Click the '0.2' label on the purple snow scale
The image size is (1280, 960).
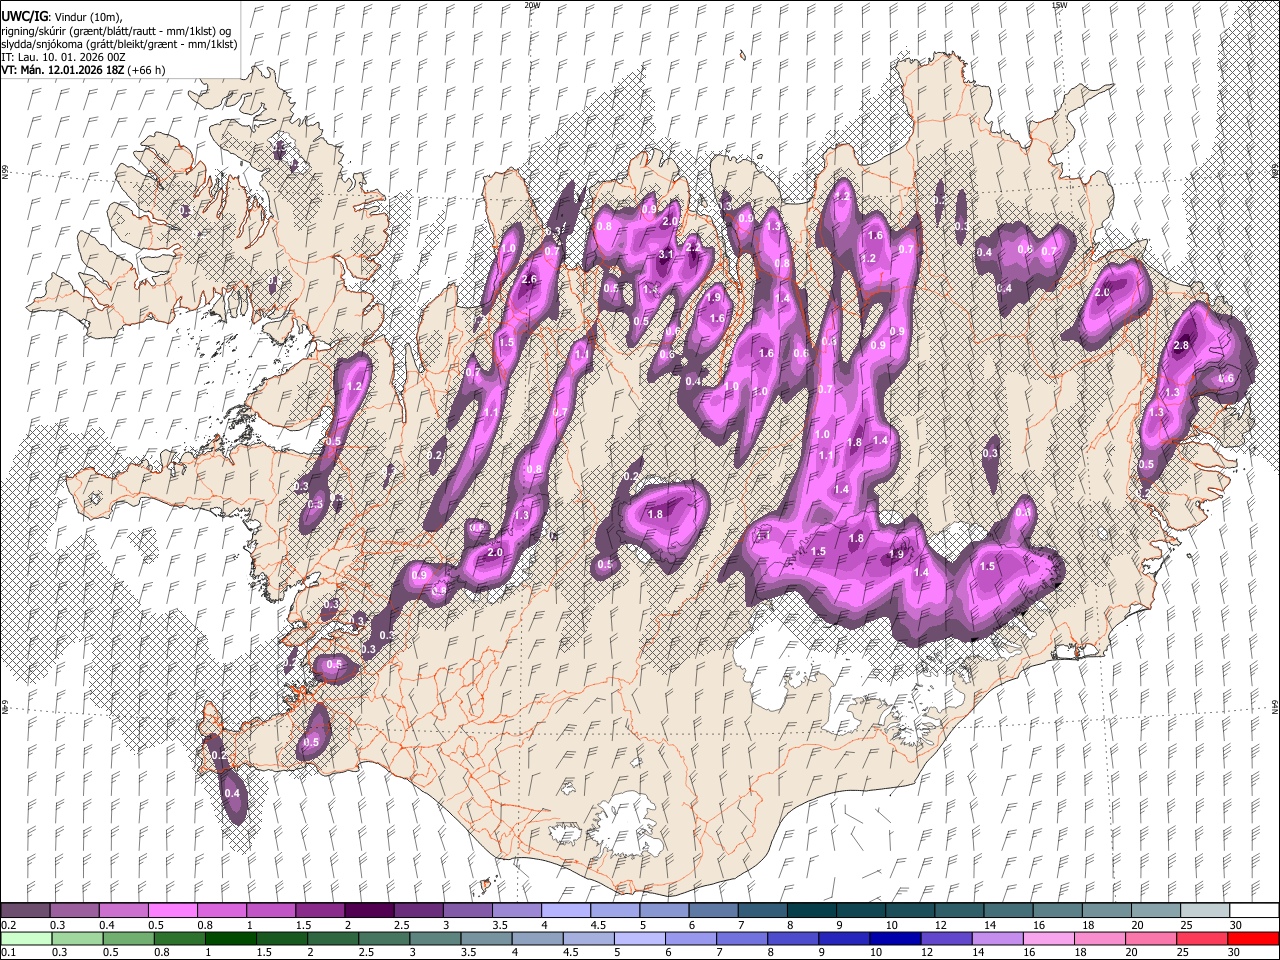click(x=8, y=925)
